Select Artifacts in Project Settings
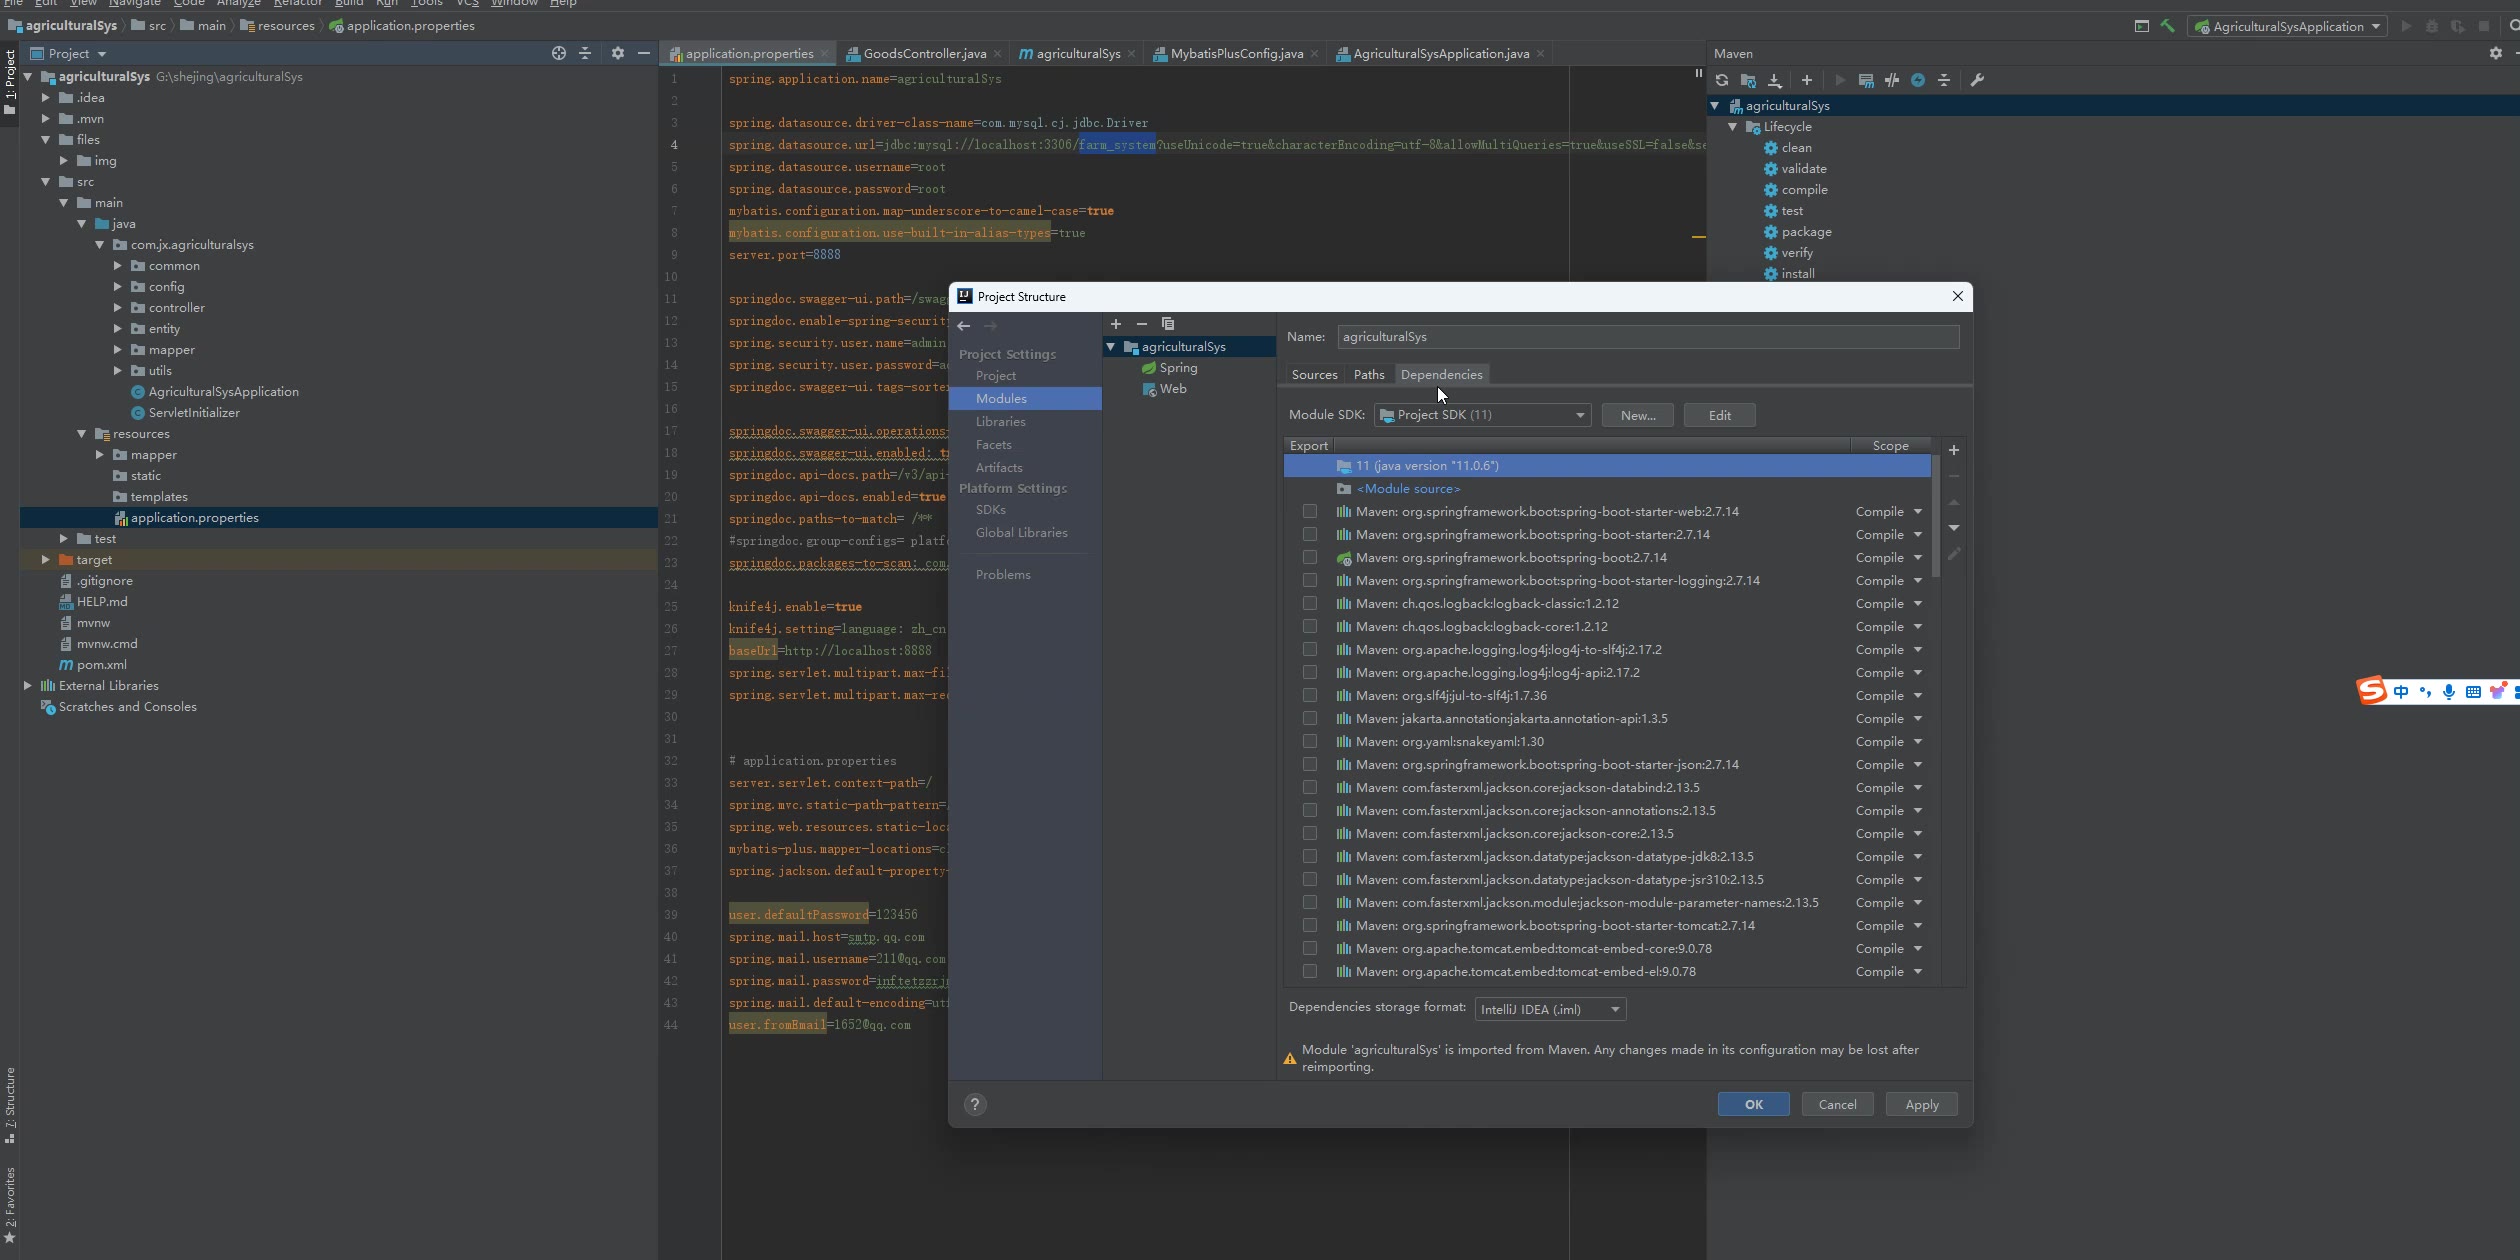 (x=999, y=468)
